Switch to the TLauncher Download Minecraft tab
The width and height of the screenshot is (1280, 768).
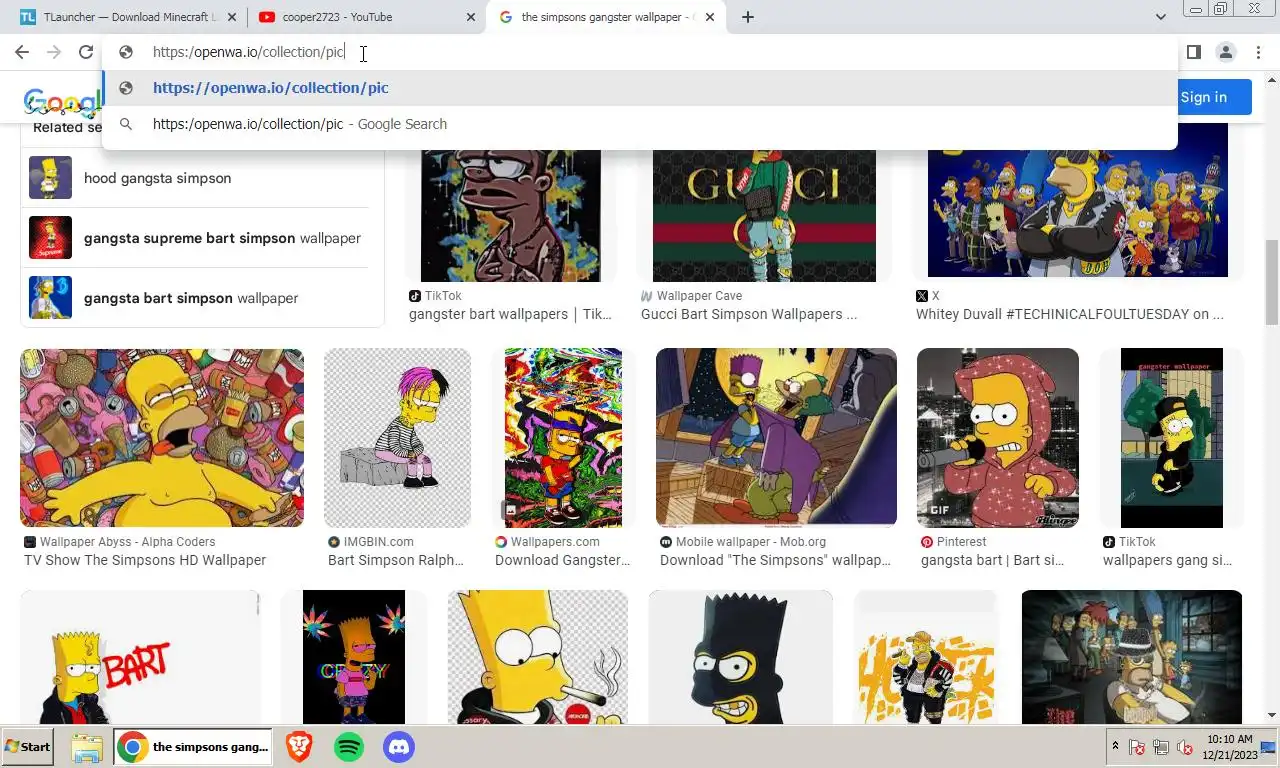(x=128, y=17)
